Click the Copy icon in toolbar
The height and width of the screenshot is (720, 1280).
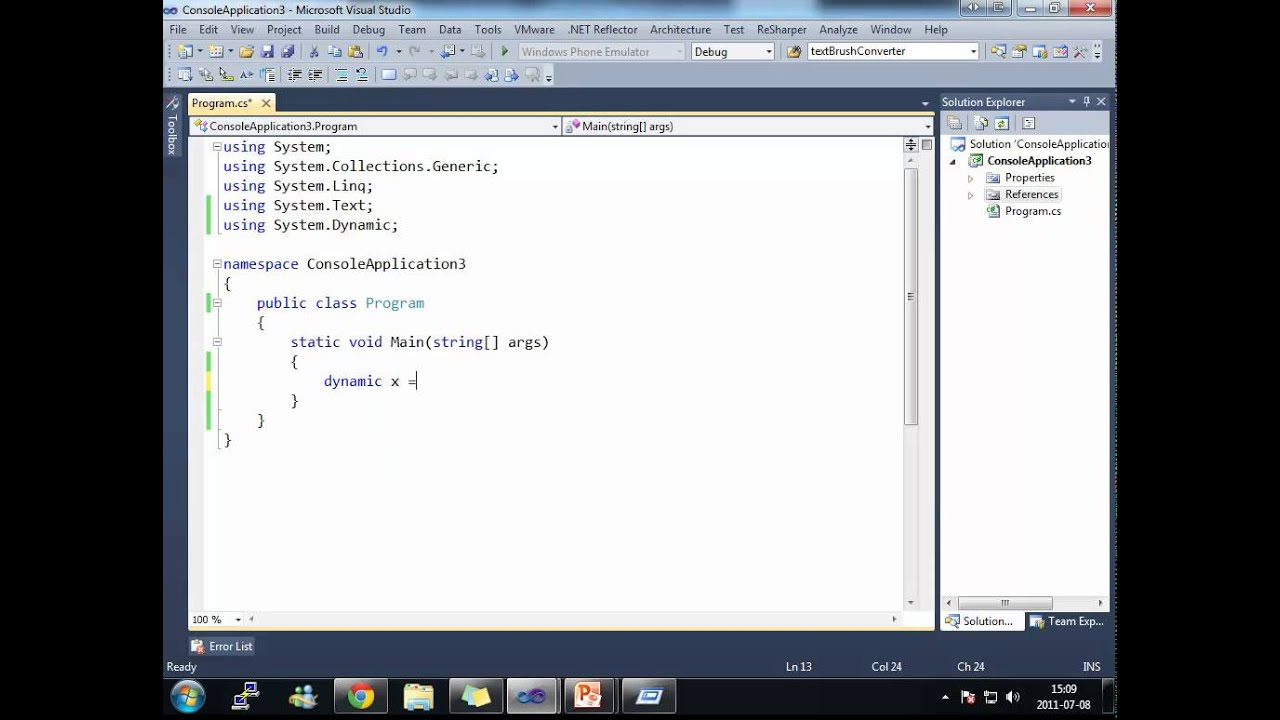coord(334,51)
